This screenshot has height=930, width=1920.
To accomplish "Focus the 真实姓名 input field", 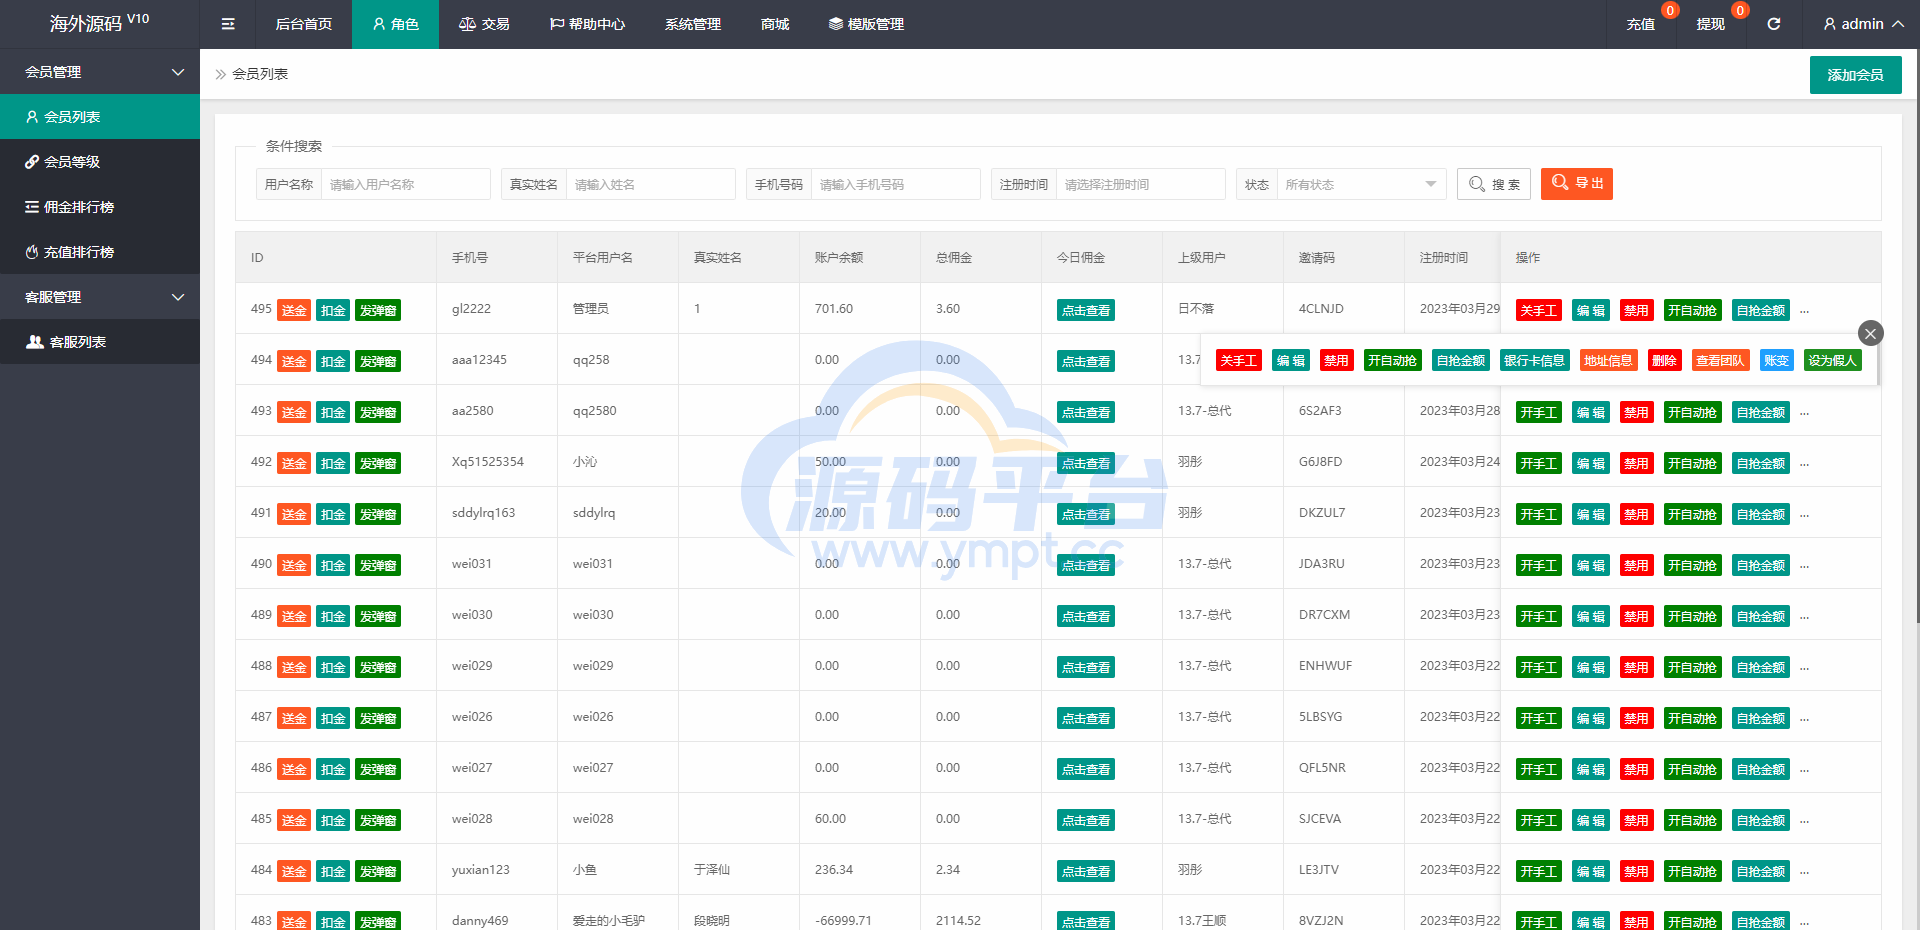I will [x=650, y=184].
